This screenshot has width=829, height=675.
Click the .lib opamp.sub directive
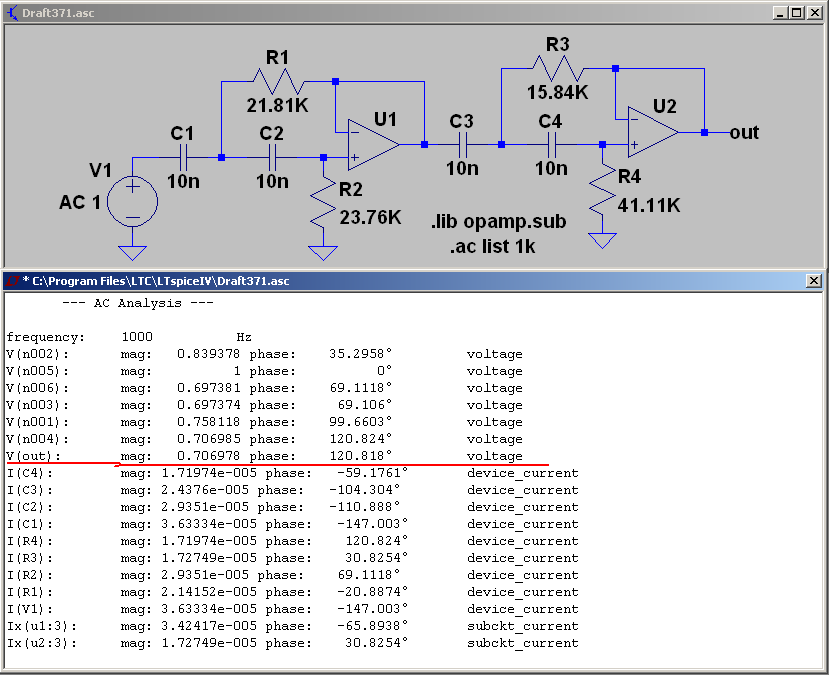point(499,221)
